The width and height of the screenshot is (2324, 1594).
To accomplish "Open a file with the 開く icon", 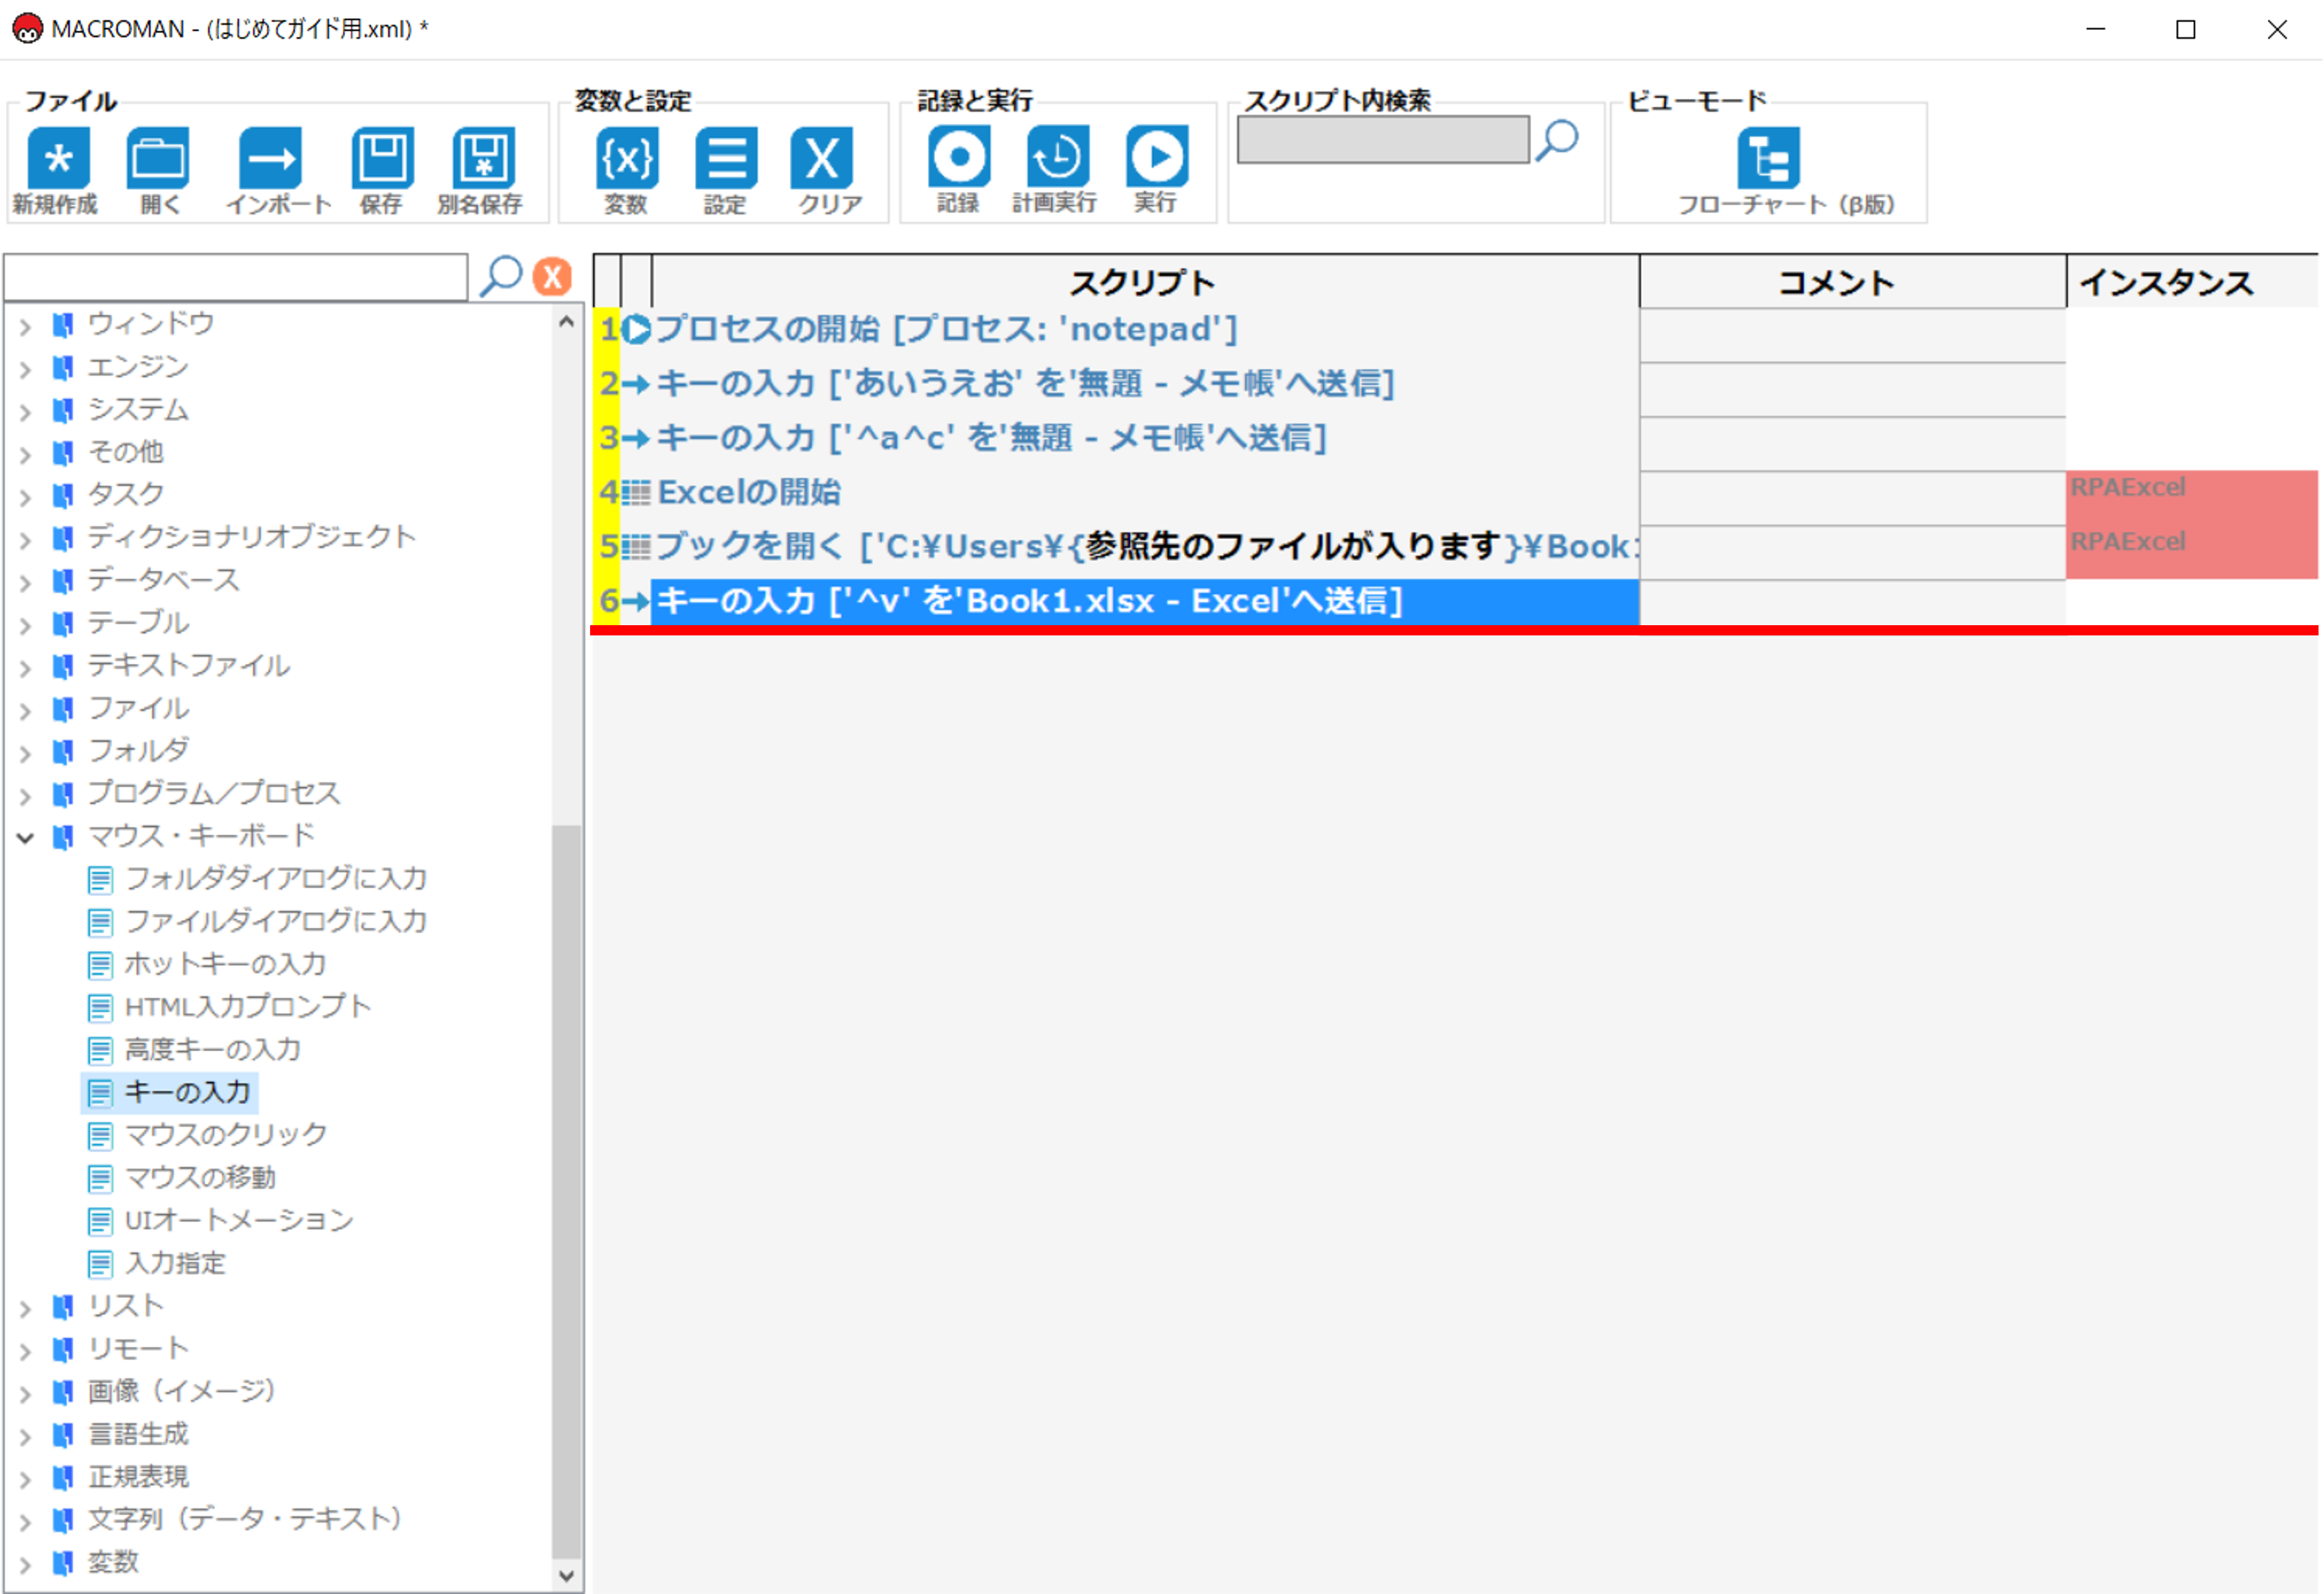I will pyautogui.click(x=158, y=157).
